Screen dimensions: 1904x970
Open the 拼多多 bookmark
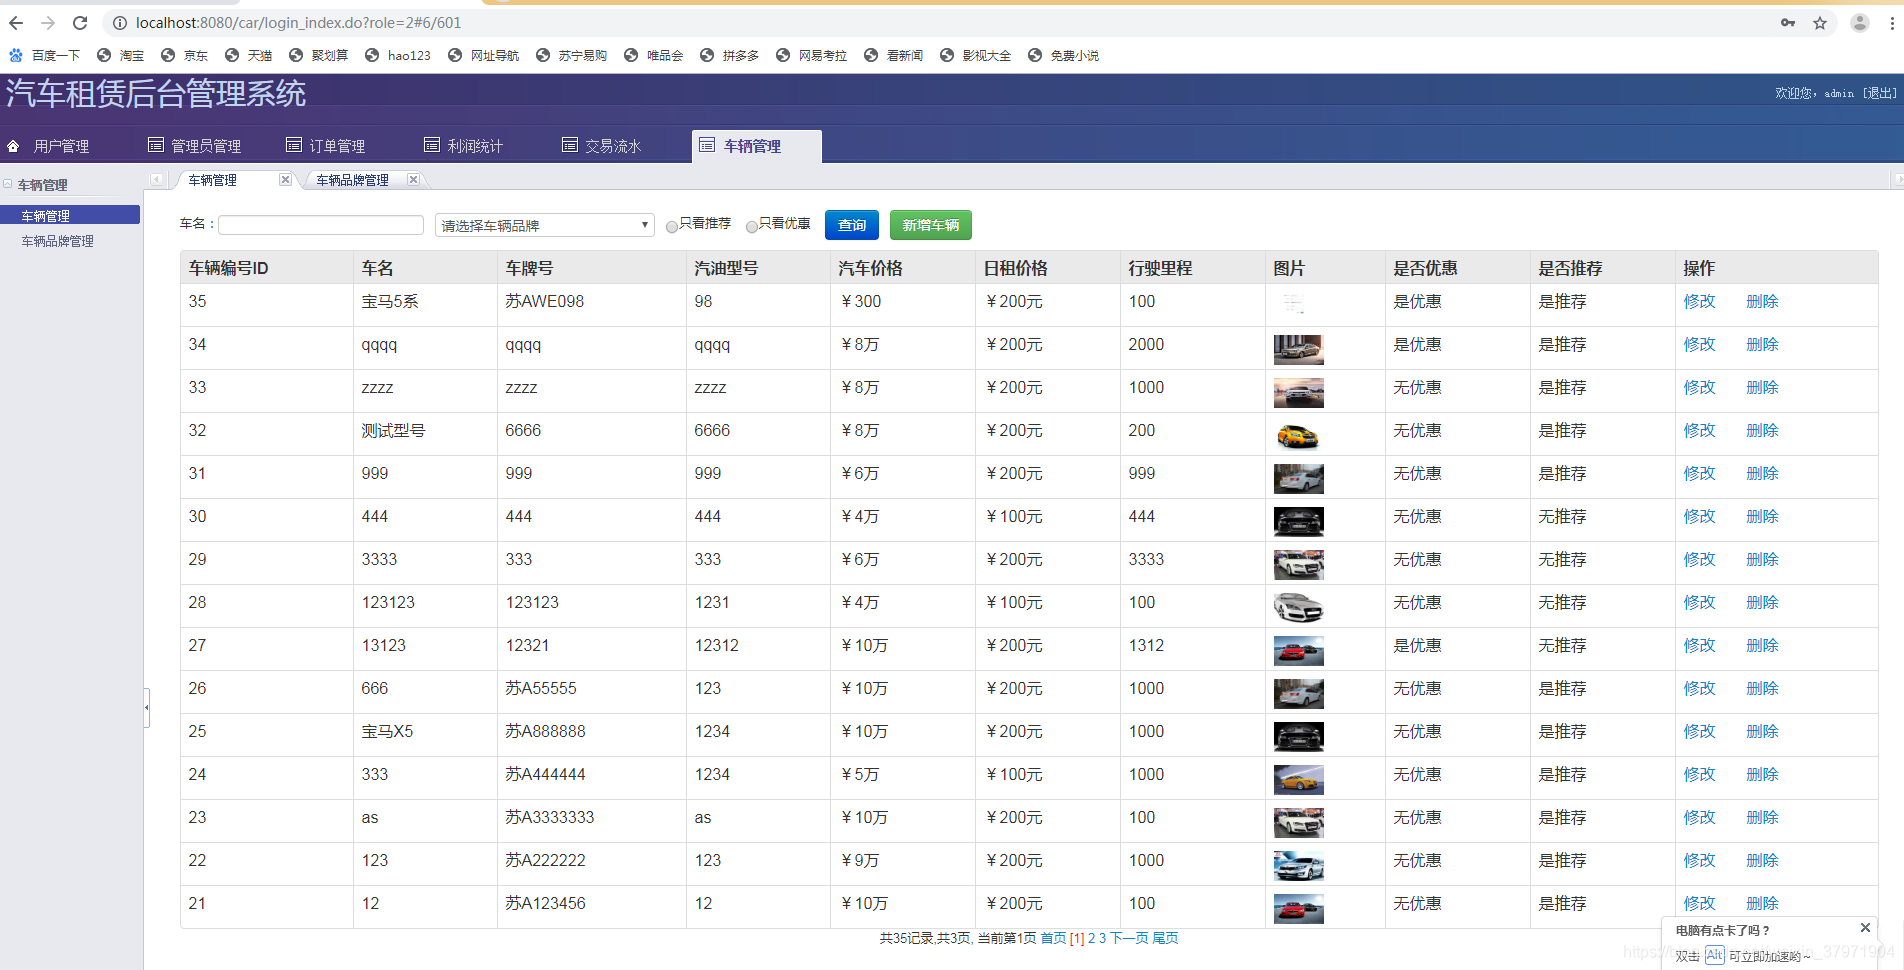(x=729, y=55)
